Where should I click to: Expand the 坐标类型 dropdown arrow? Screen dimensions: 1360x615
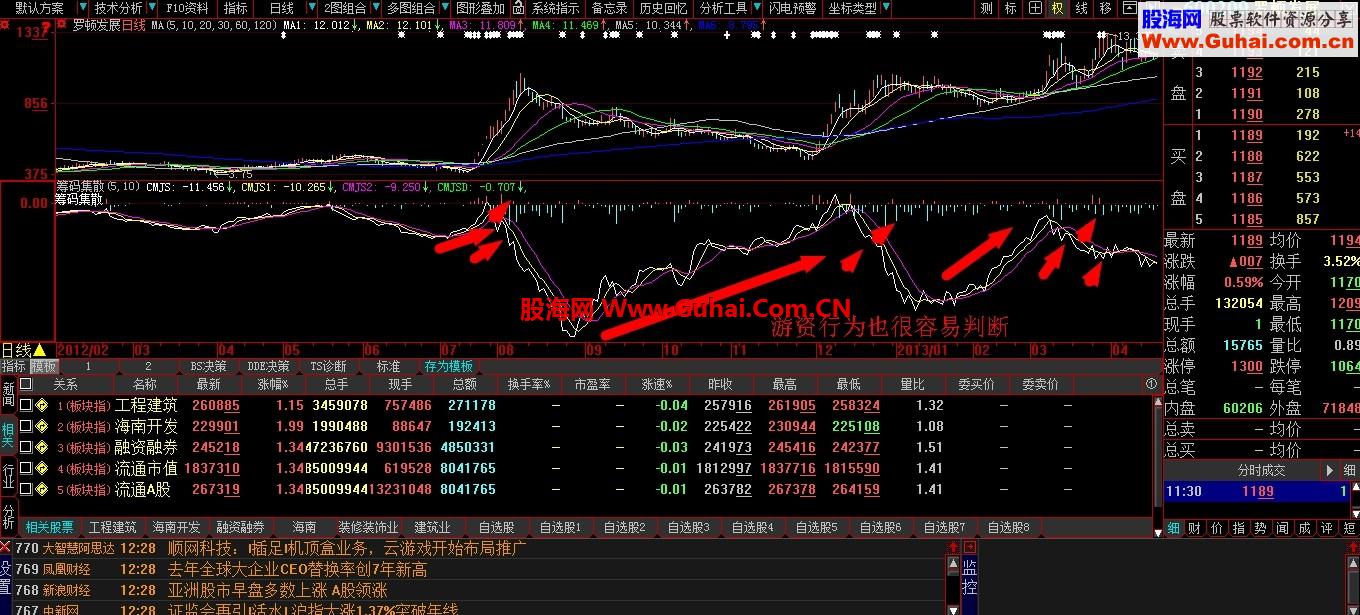click(884, 8)
